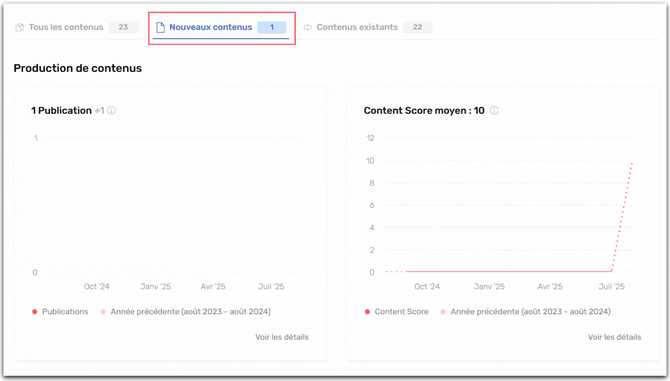
Task: Click the info icon beside Content Score moyen
Action: pyautogui.click(x=494, y=111)
